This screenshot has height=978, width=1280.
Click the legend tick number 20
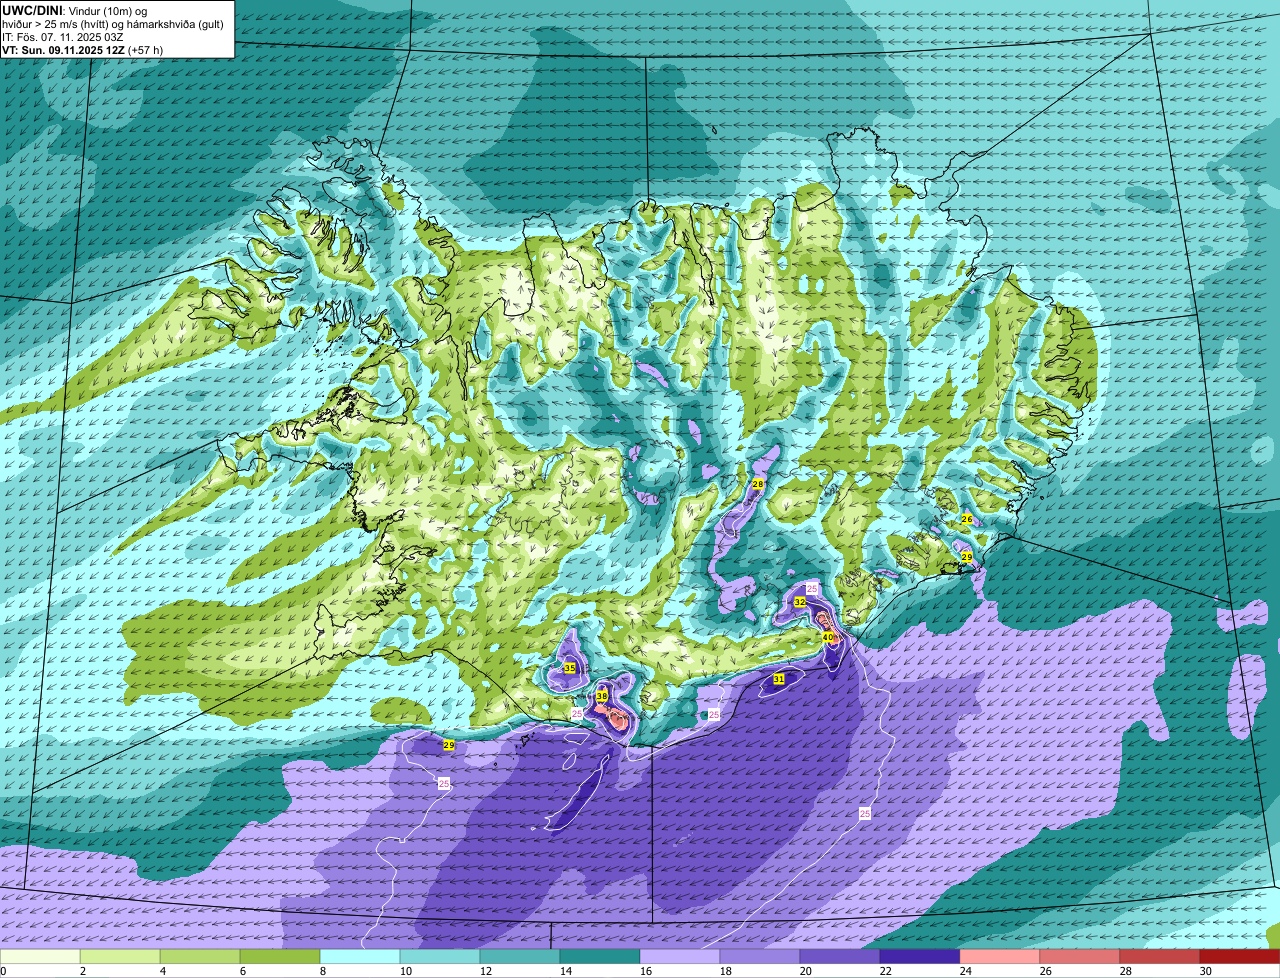805,971
